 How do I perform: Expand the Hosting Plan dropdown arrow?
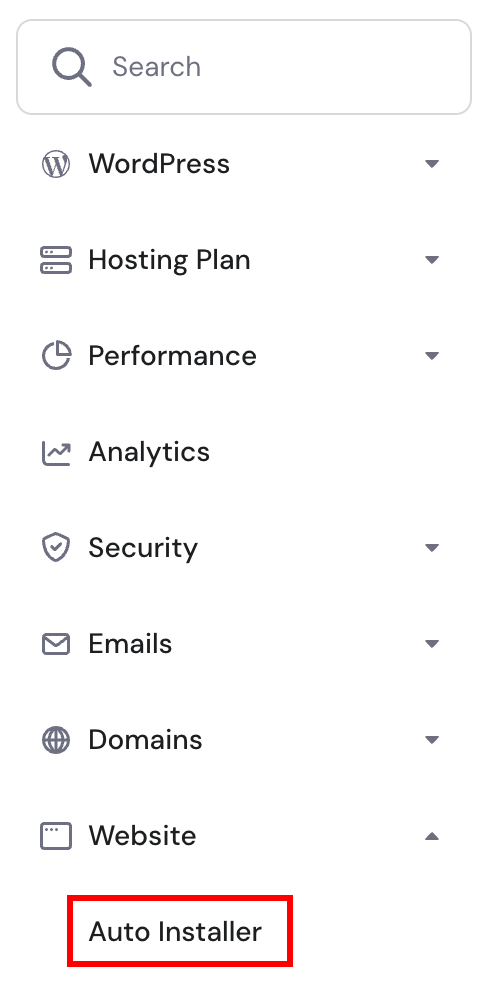pos(432,260)
